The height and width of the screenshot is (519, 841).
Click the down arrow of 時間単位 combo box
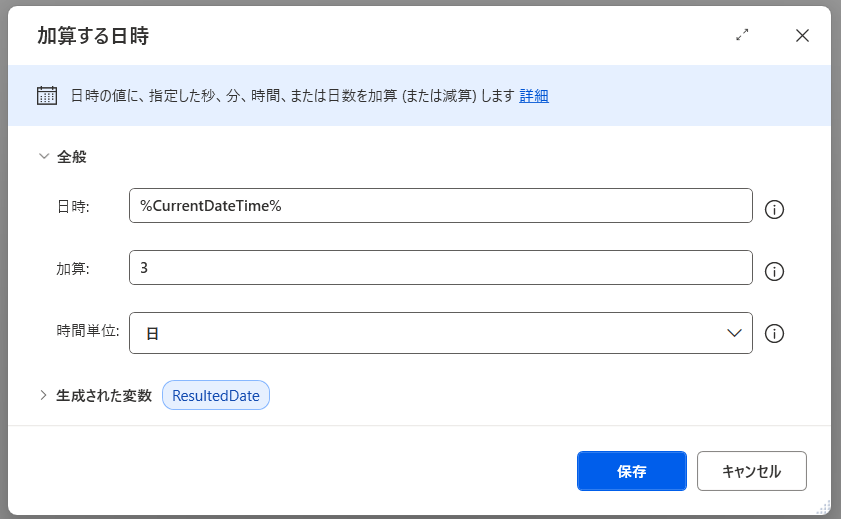734,333
